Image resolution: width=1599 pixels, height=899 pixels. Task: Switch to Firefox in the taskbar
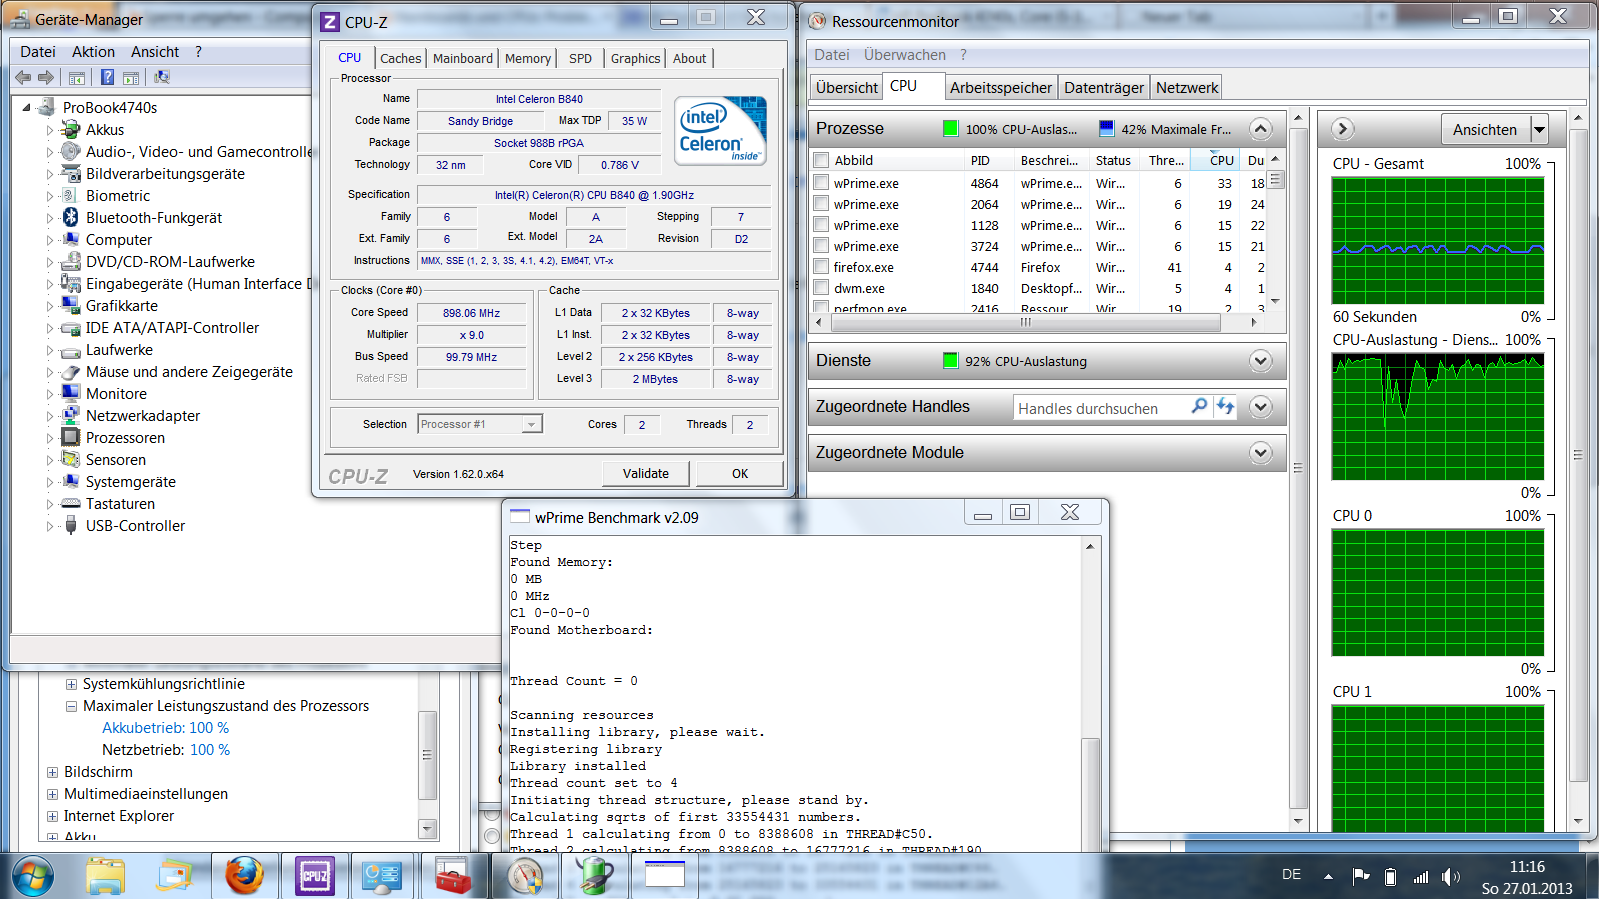tap(244, 876)
